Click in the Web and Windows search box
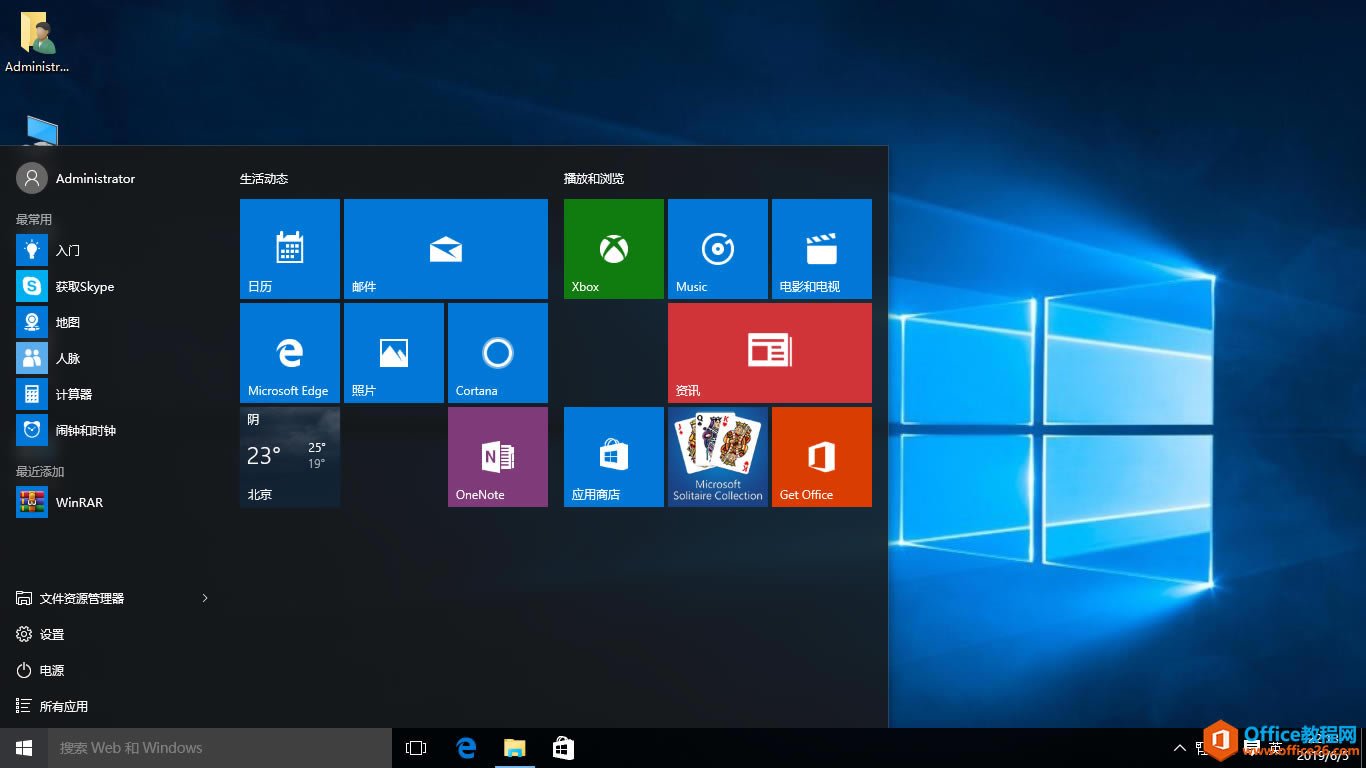Image resolution: width=1366 pixels, height=768 pixels. pos(220,748)
